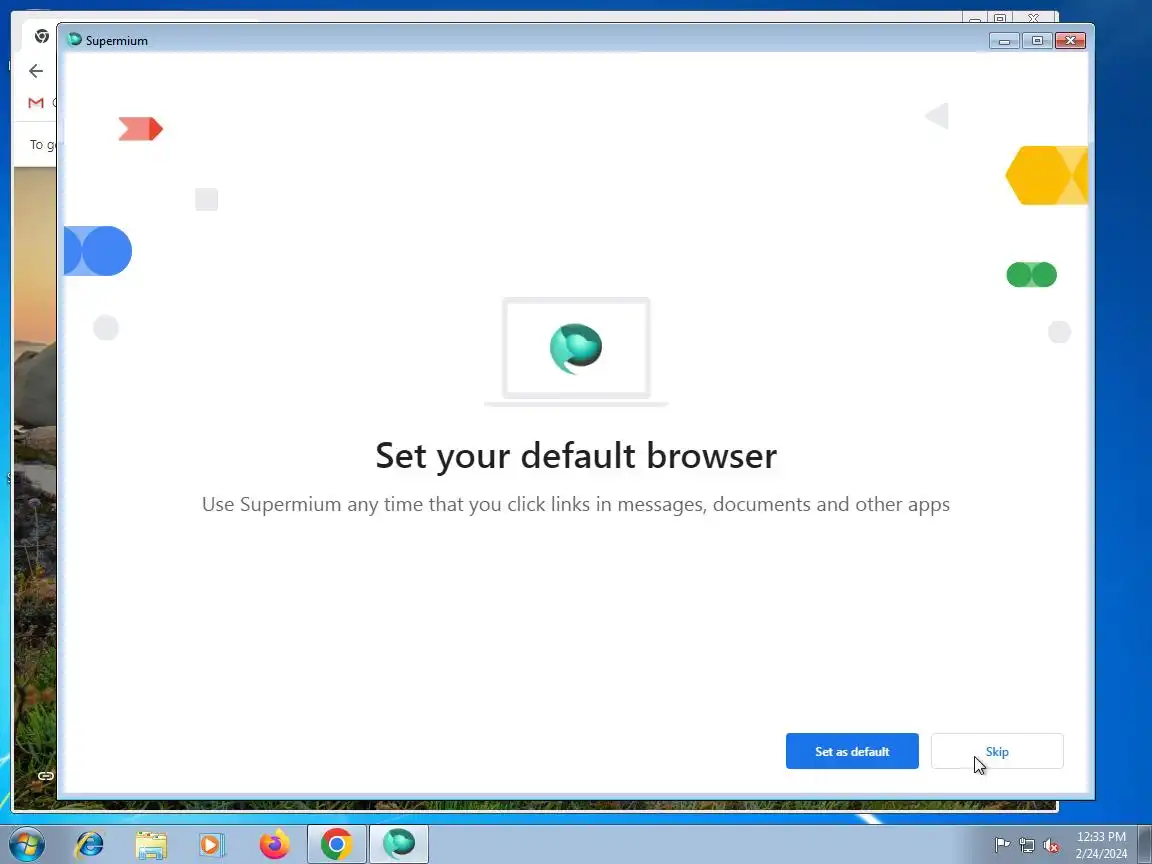
Task: Click the back arrow in the background browser
Action: pyautogui.click(x=35, y=71)
